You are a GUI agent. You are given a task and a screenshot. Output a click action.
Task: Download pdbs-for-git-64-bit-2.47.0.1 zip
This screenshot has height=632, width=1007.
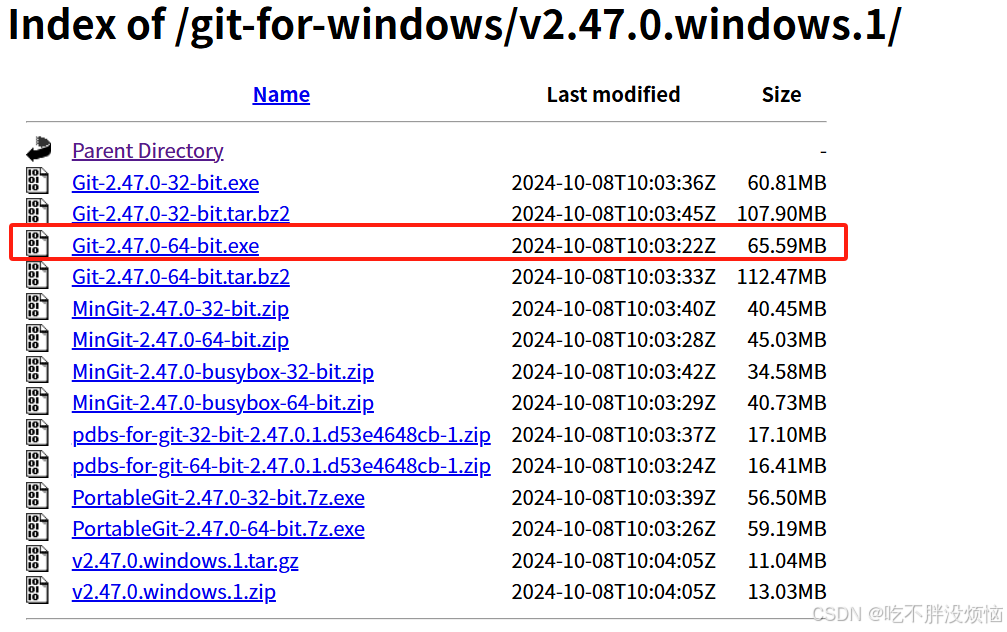tap(281, 466)
